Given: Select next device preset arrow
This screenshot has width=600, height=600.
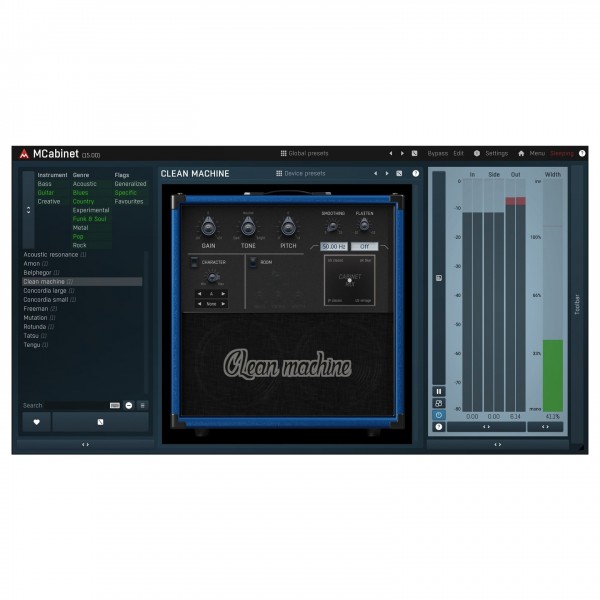Looking at the screenshot, I should click(387, 174).
